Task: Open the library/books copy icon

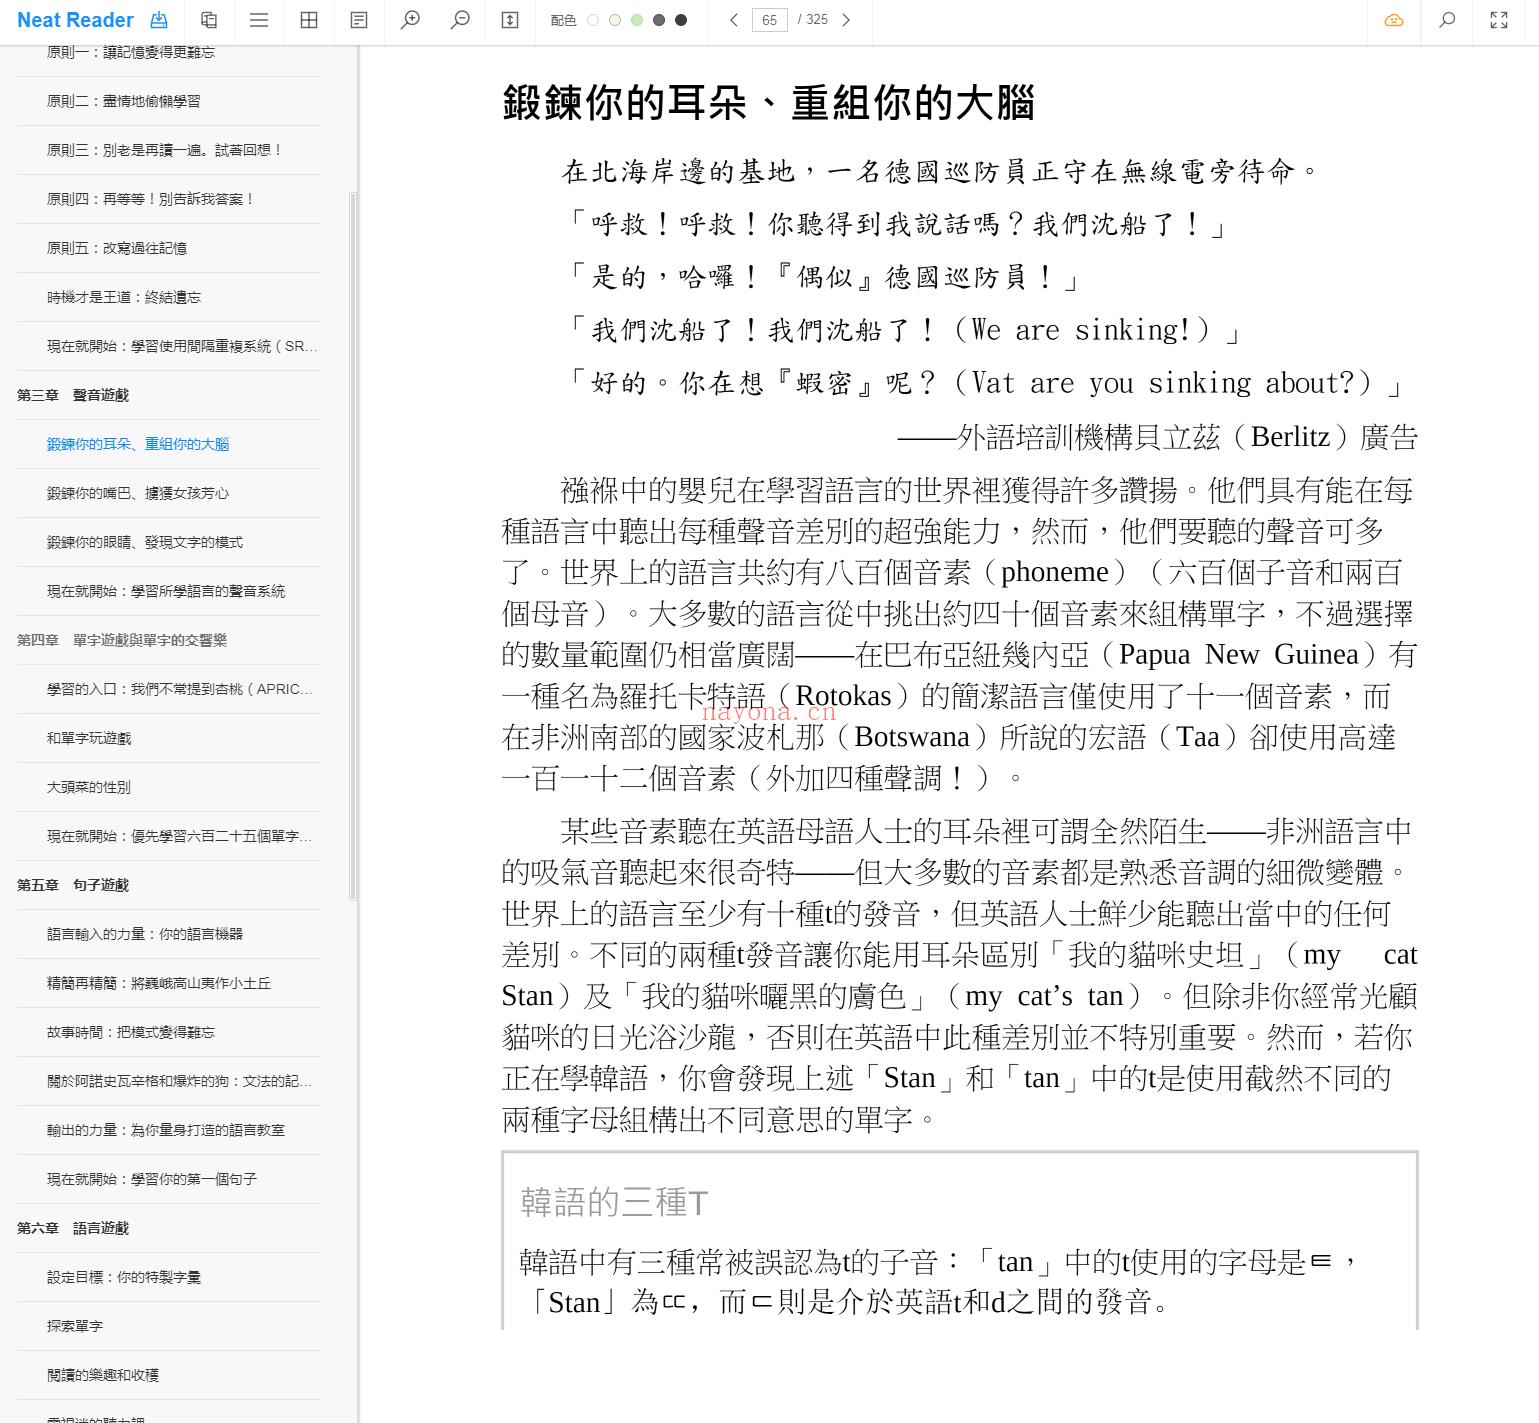Action: point(209,20)
